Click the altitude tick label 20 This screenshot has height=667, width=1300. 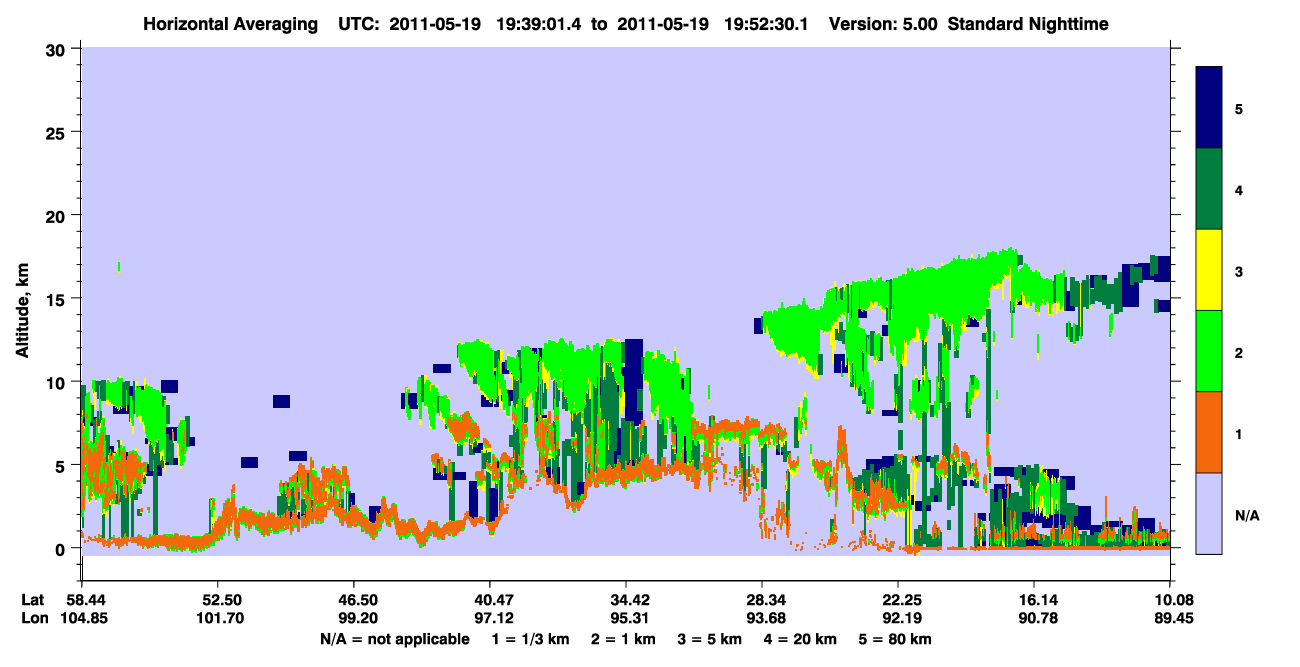tap(58, 215)
